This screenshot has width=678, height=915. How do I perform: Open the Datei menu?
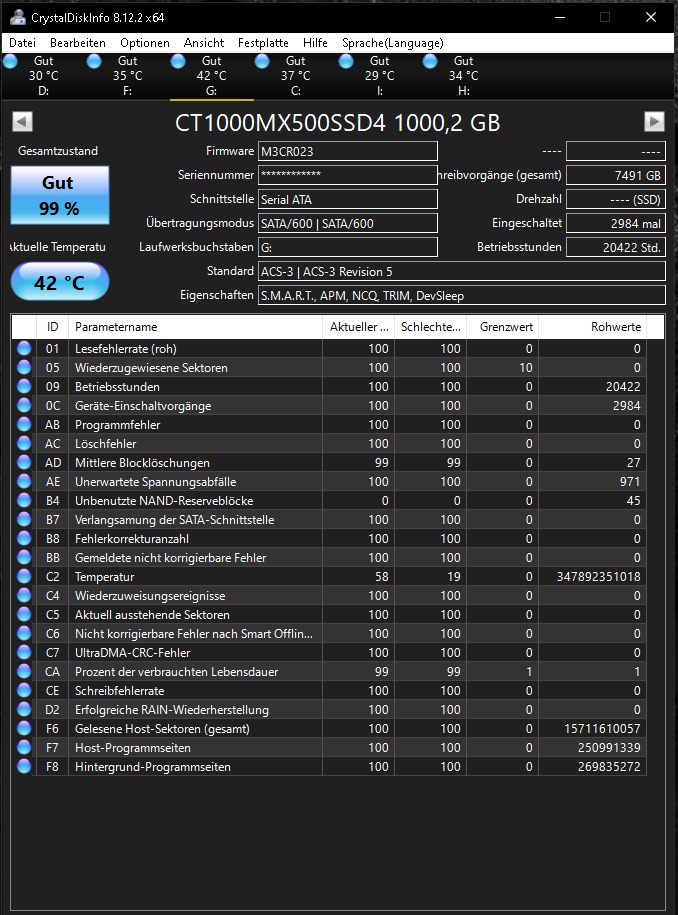tap(22, 43)
